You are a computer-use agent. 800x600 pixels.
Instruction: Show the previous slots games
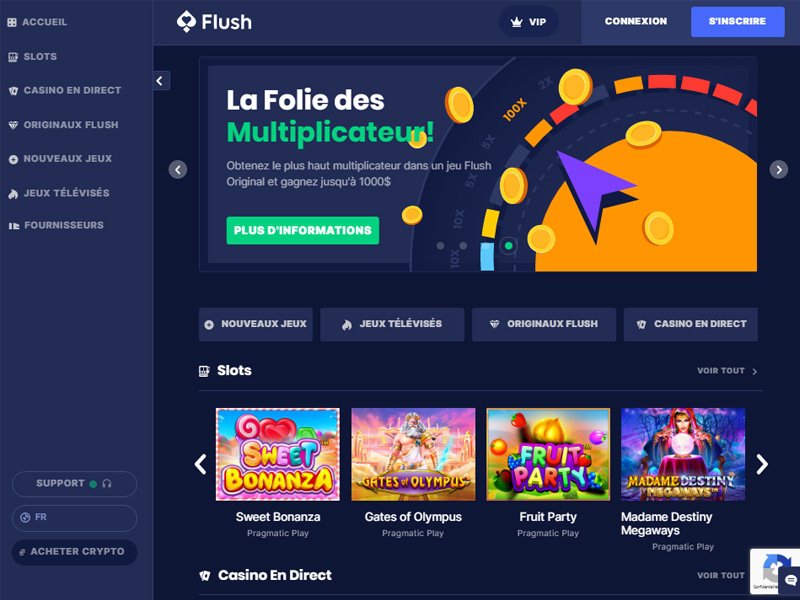pos(201,464)
